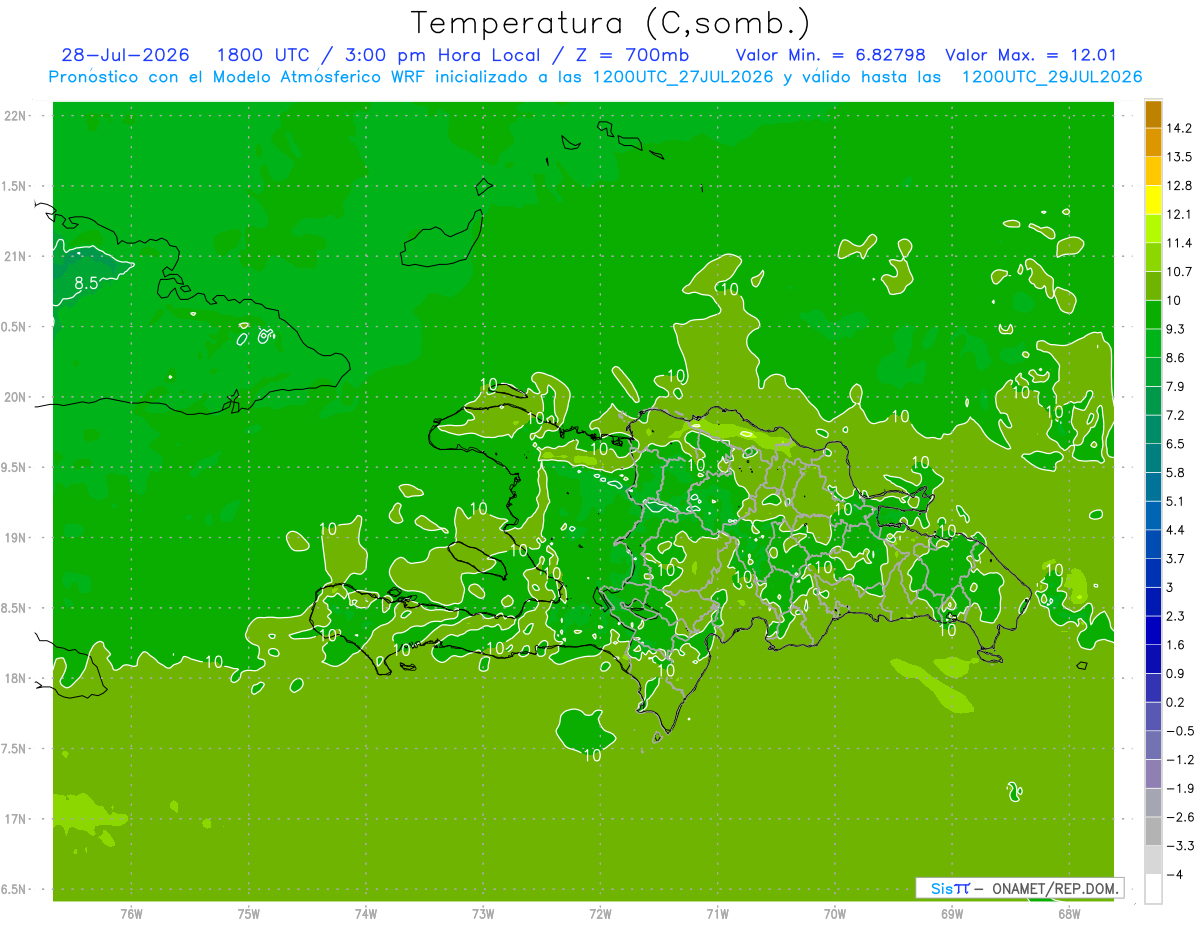
Task: Click the "4.4" colorbar value
Action: pos(1176,530)
